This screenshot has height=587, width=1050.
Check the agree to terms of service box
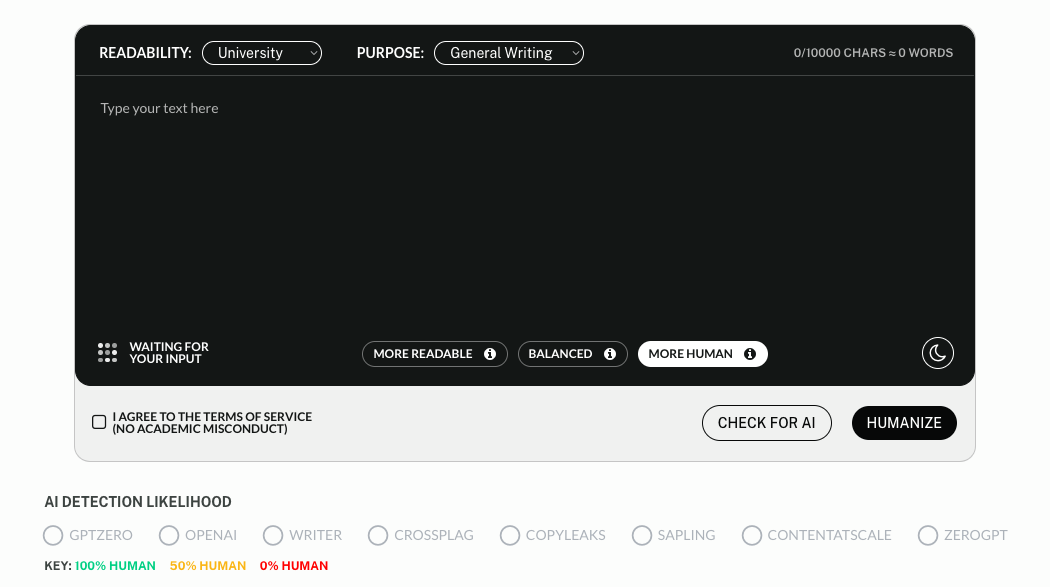(99, 422)
